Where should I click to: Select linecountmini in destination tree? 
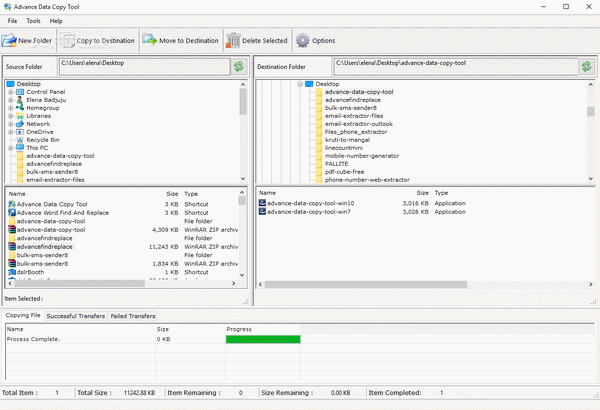pyautogui.click(x=344, y=148)
